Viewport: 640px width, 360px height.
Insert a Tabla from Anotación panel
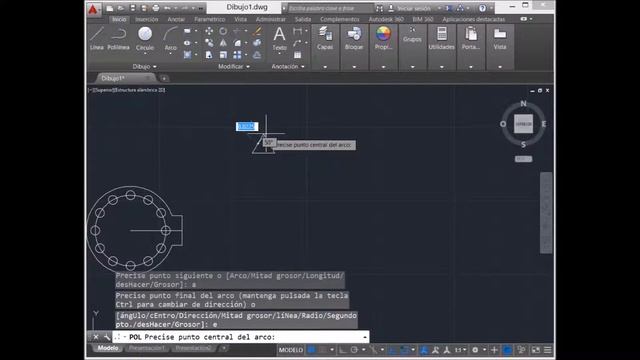[x=298, y=55]
